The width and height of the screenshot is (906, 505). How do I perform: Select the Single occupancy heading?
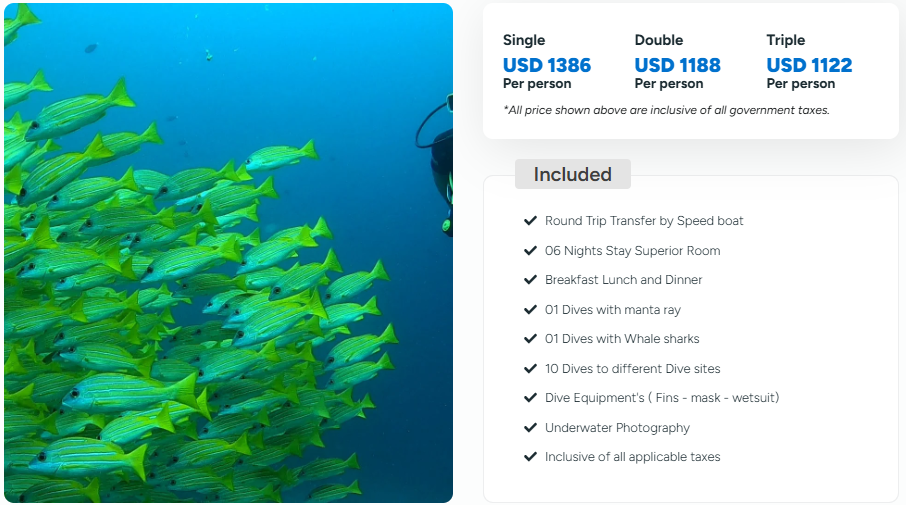point(524,40)
